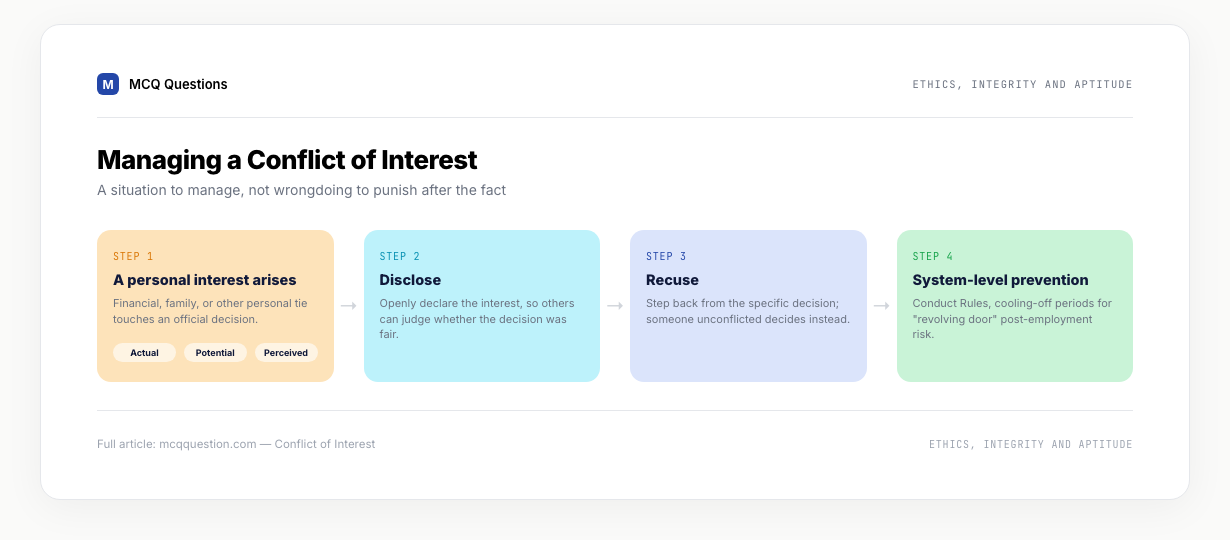This screenshot has width=1230, height=540.
Task: Click the subtitle about managing a situation
Action: coord(301,190)
